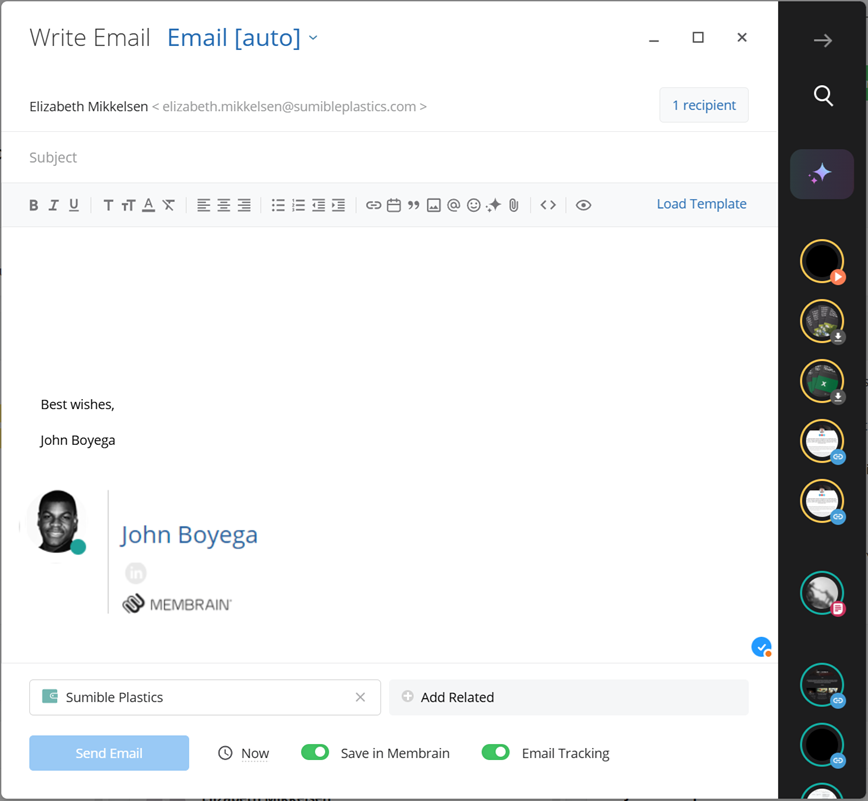Screen dimensions: 868x801
Task: Click the Add Related field
Action: click(569, 697)
